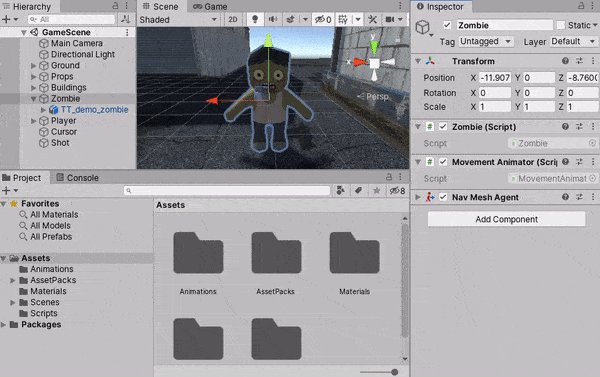This screenshot has height=377, width=600.
Task: Open the scene camera settings icon
Action: coord(390,19)
